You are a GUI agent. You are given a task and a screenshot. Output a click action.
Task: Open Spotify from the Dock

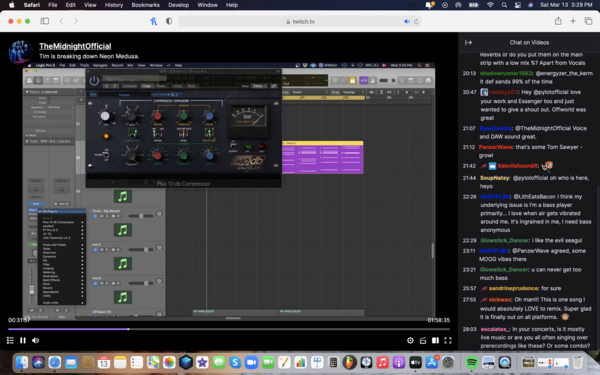(x=471, y=362)
